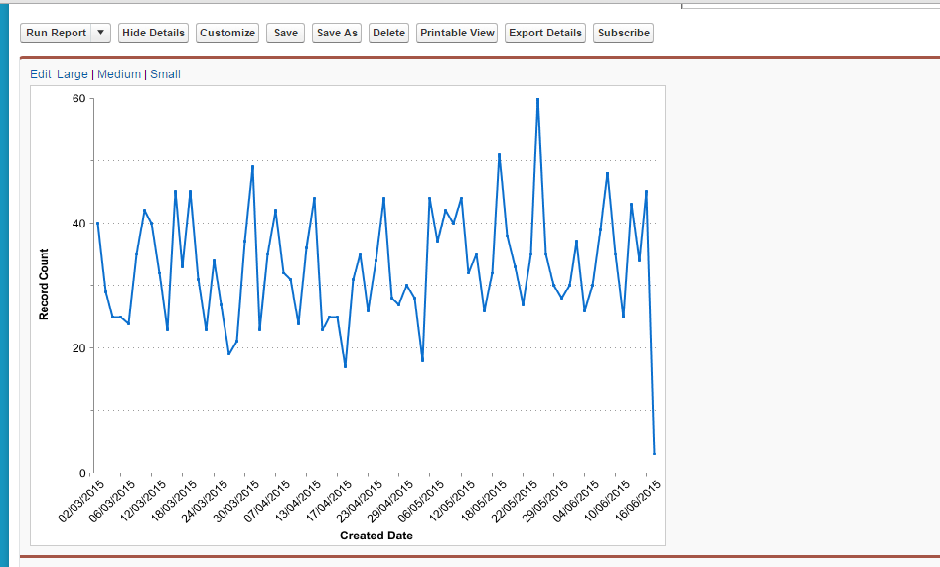The image size is (940, 567).
Task: Select the Small chart size
Action: [165, 74]
